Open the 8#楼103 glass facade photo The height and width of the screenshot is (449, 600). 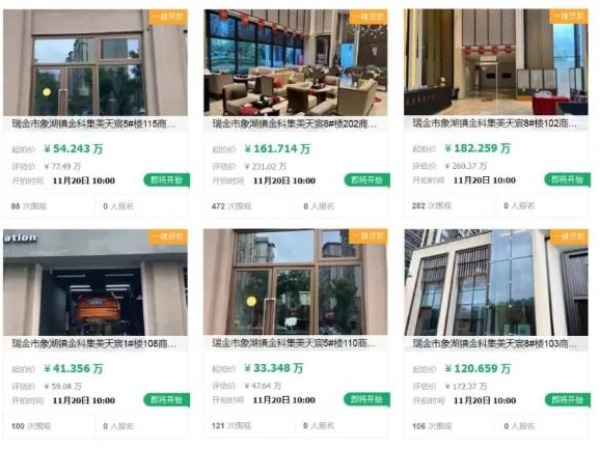496,282
